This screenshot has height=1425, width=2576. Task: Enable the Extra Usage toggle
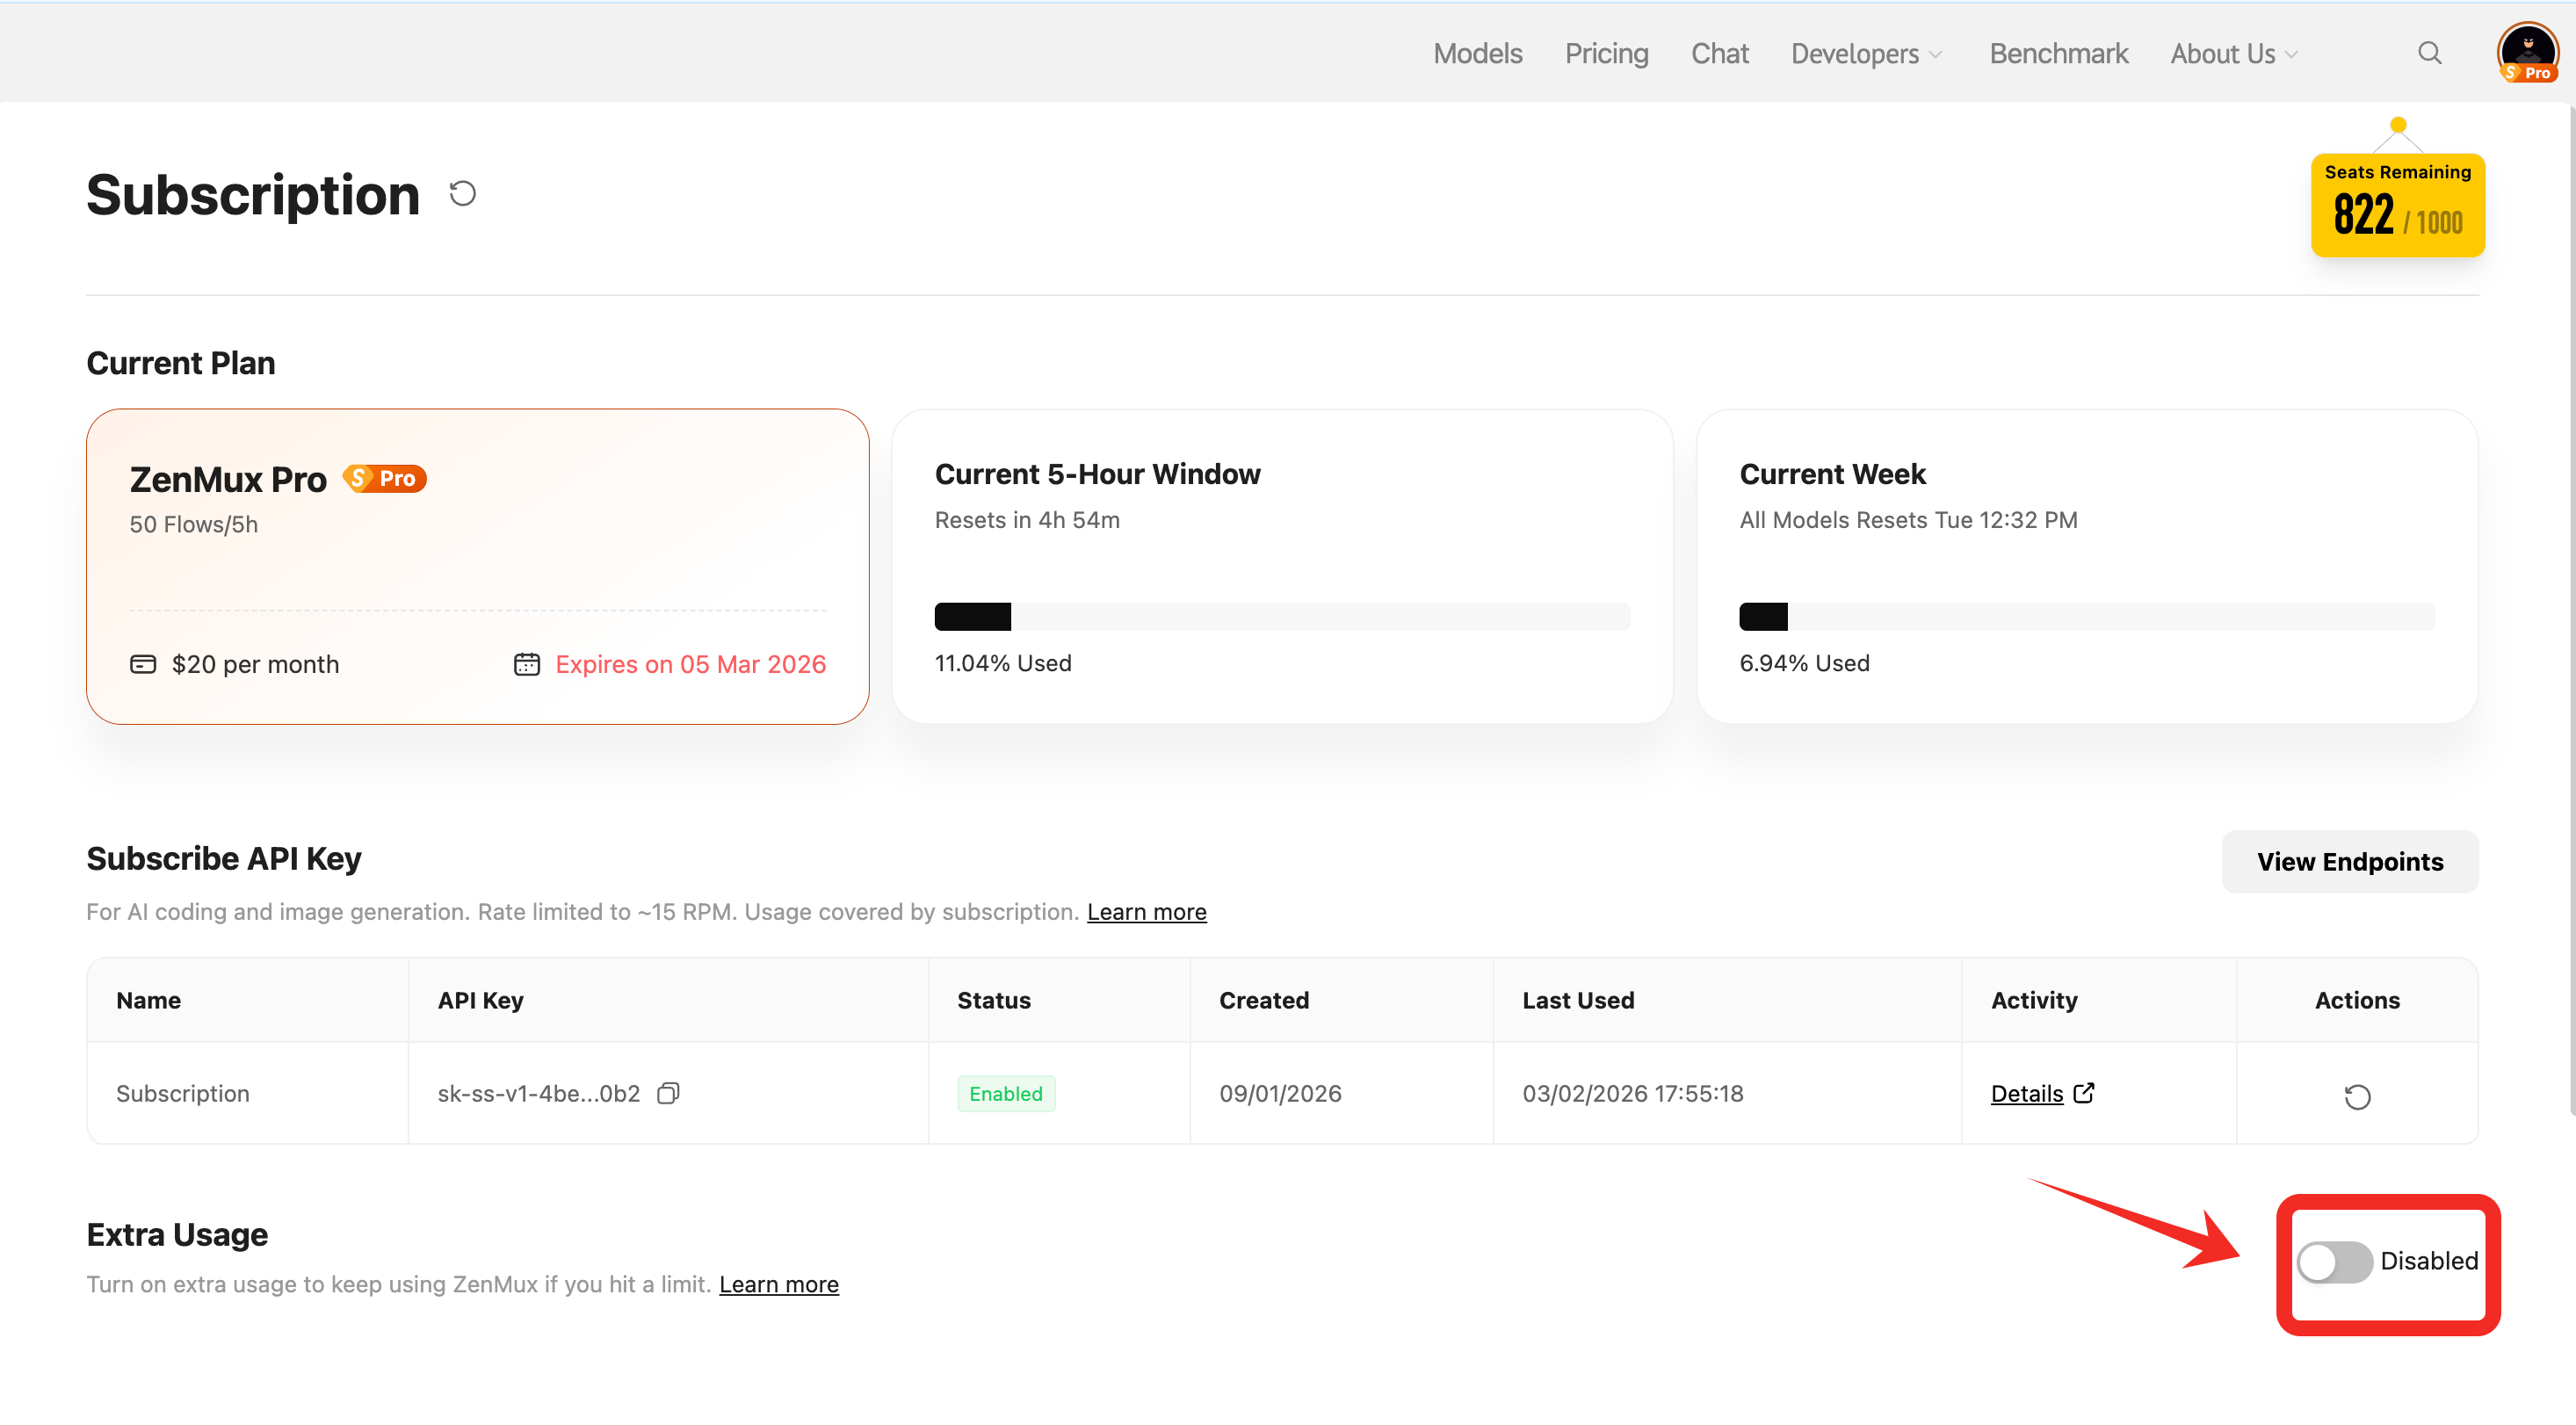[2334, 1262]
